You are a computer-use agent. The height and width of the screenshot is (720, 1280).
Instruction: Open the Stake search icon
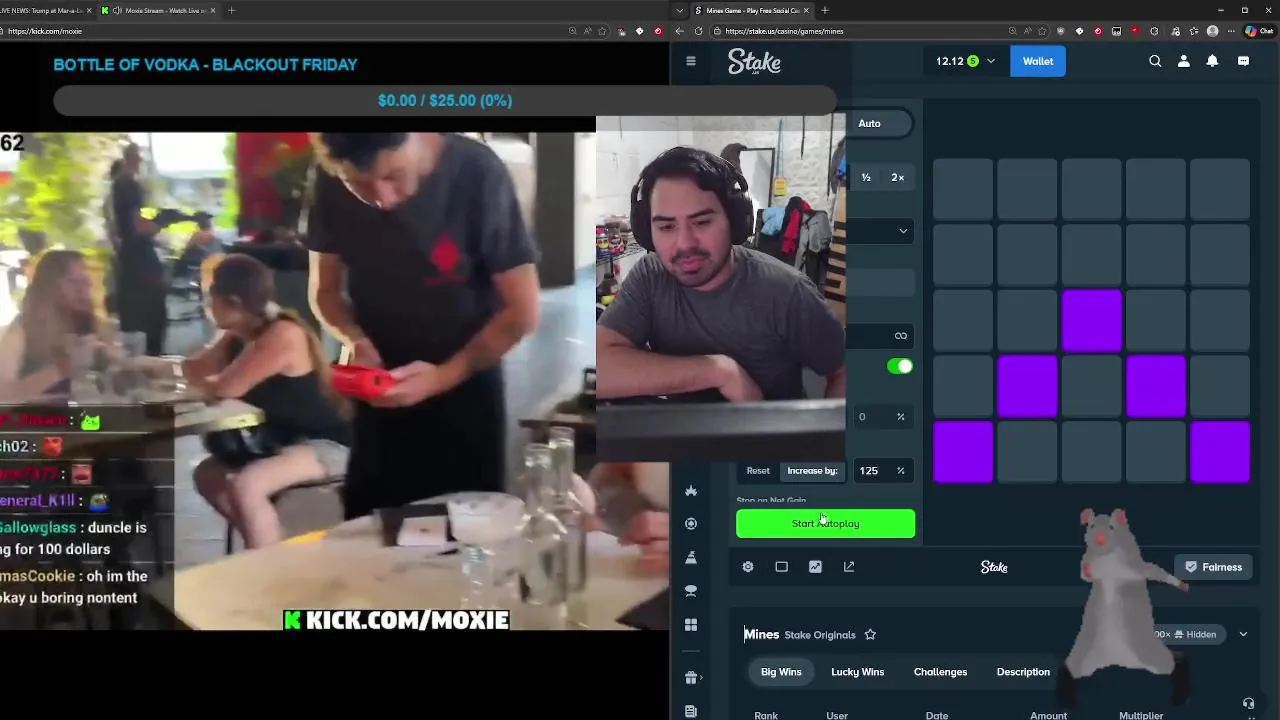click(1155, 61)
